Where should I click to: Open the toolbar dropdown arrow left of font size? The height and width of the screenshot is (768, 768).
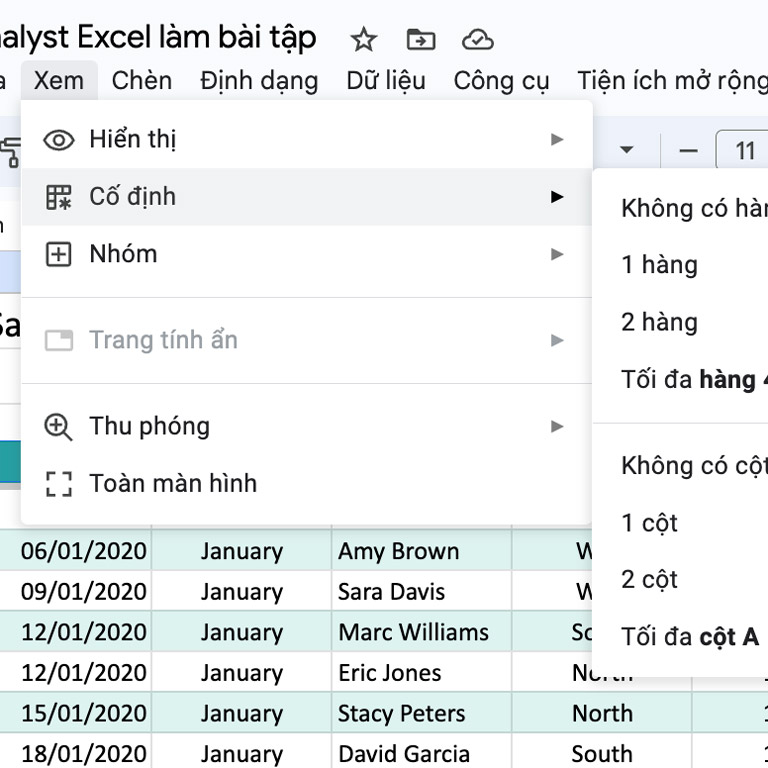coord(627,150)
